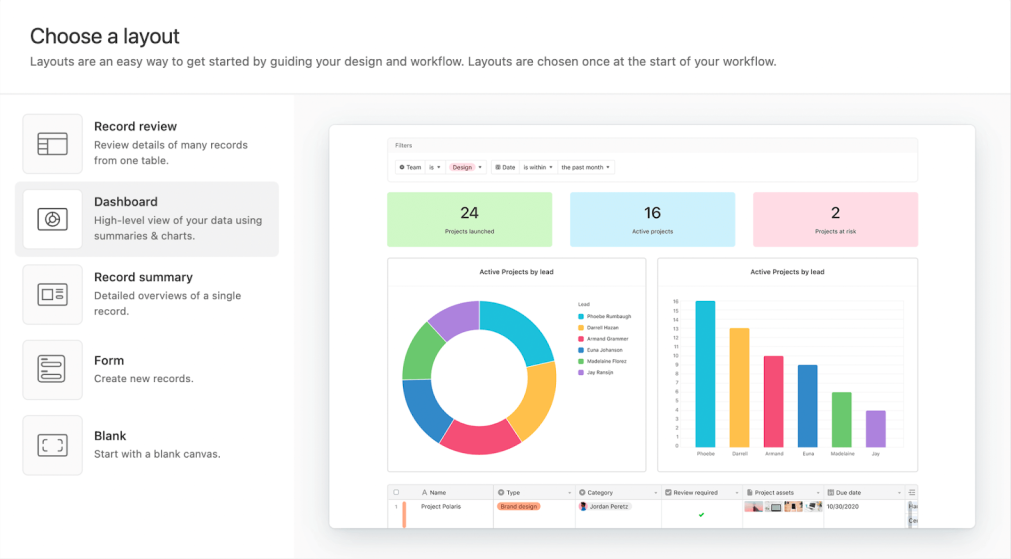Viewport: 1011px width, 559px height.
Task: Click the Dashboard chart icon
Action: pyautogui.click(x=52, y=219)
